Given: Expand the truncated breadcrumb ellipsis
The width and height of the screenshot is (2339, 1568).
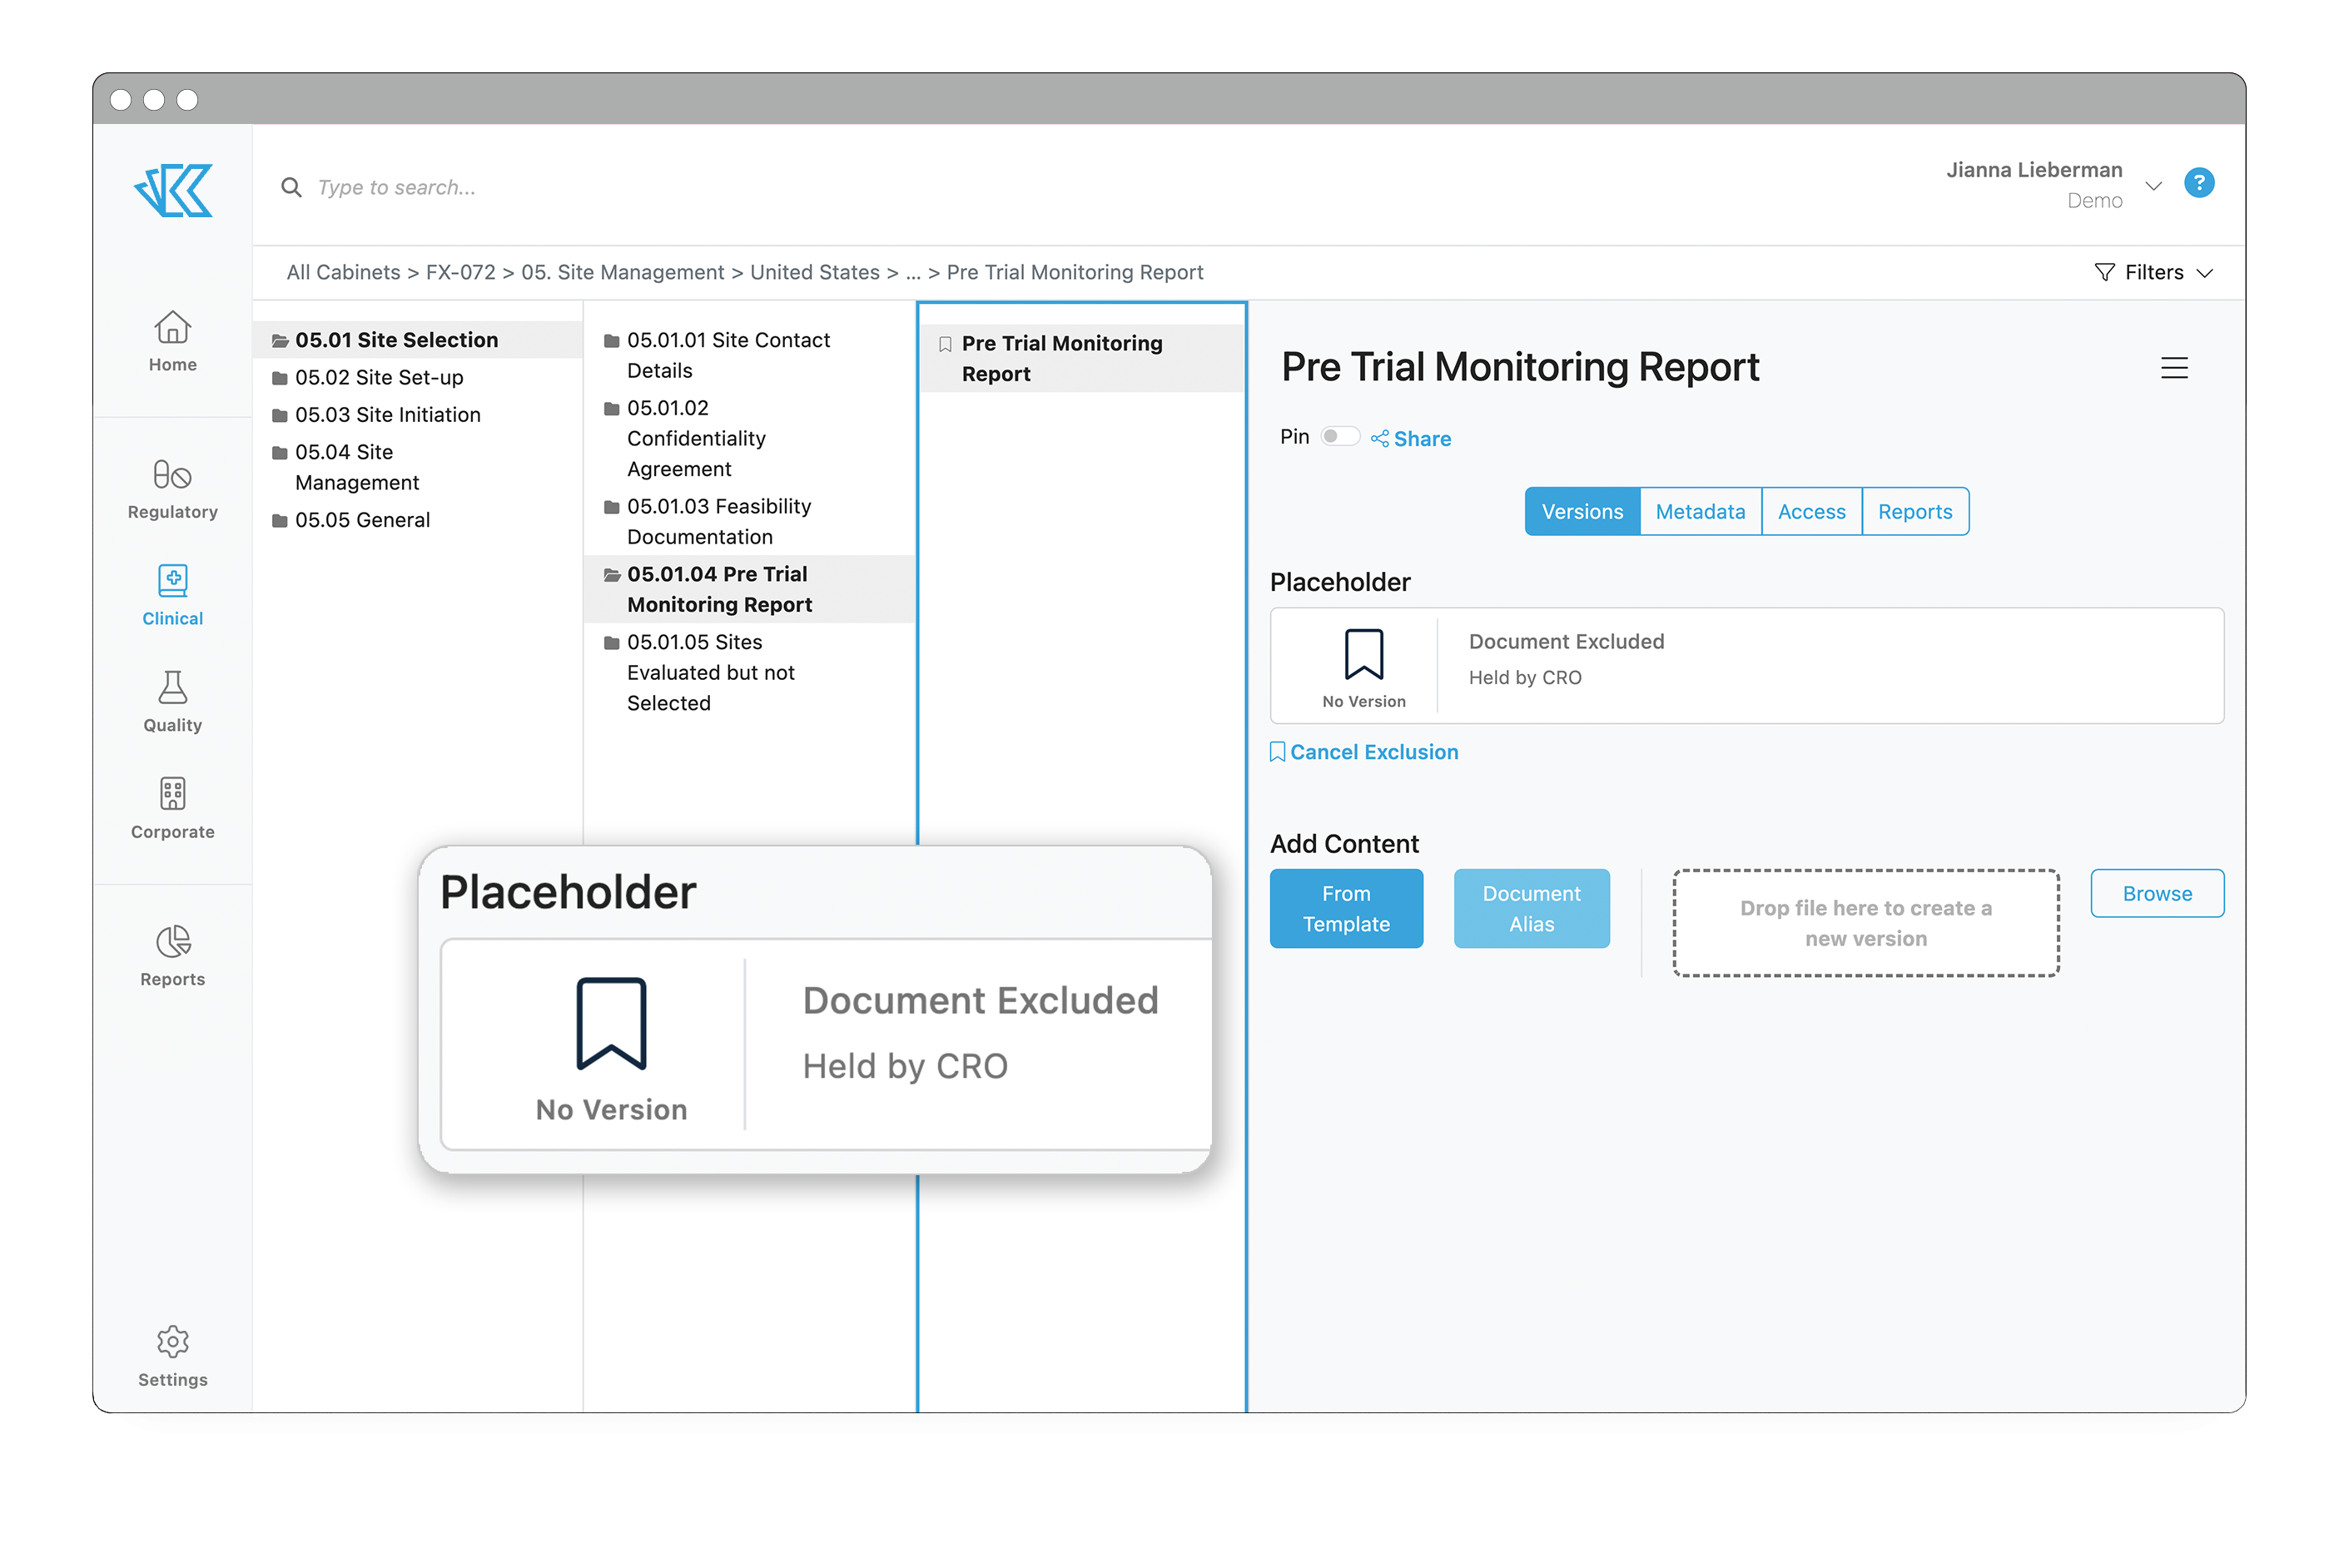Looking at the screenshot, I should click(913, 272).
